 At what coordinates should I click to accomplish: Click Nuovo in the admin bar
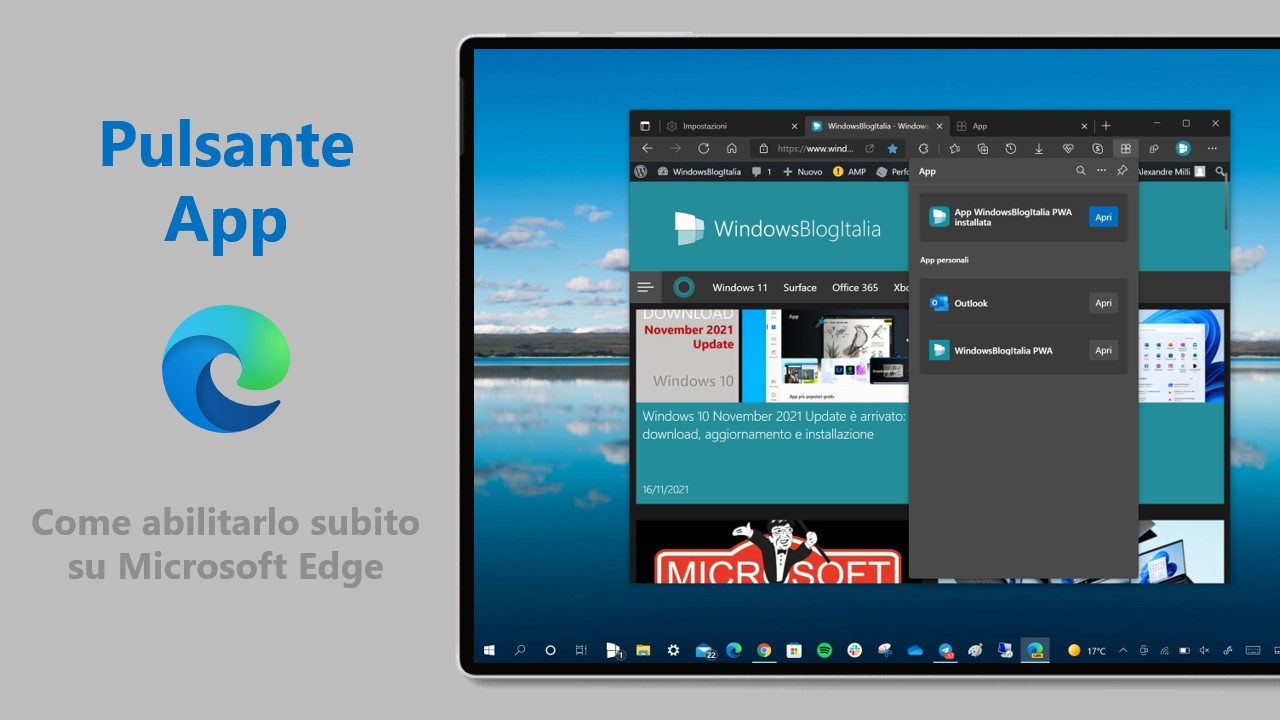pos(802,172)
